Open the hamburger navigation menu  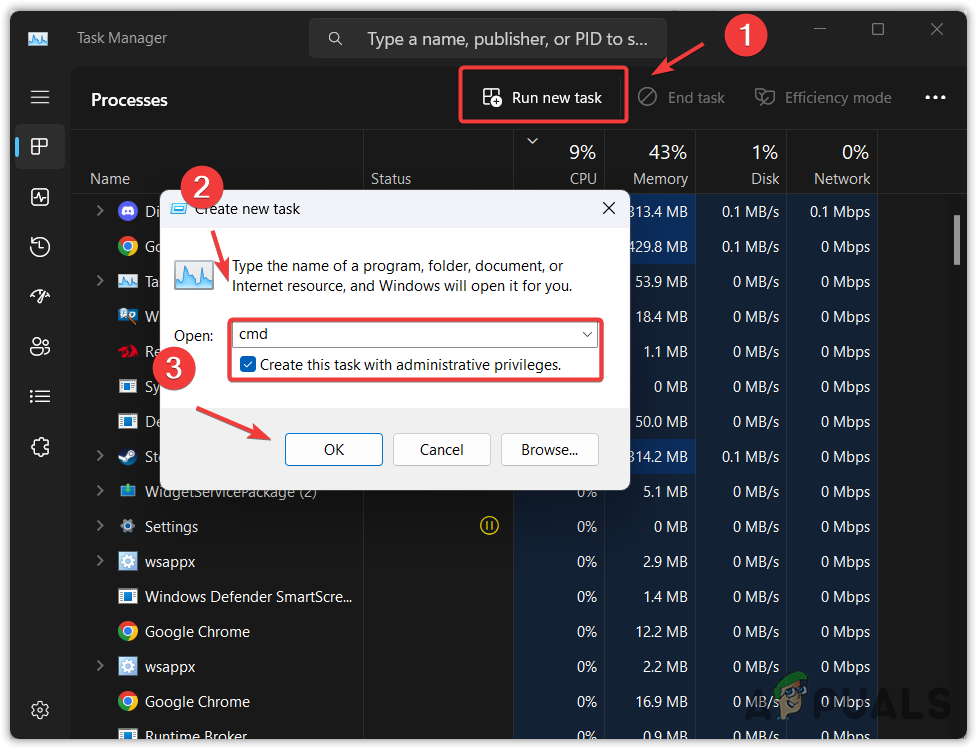point(40,97)
